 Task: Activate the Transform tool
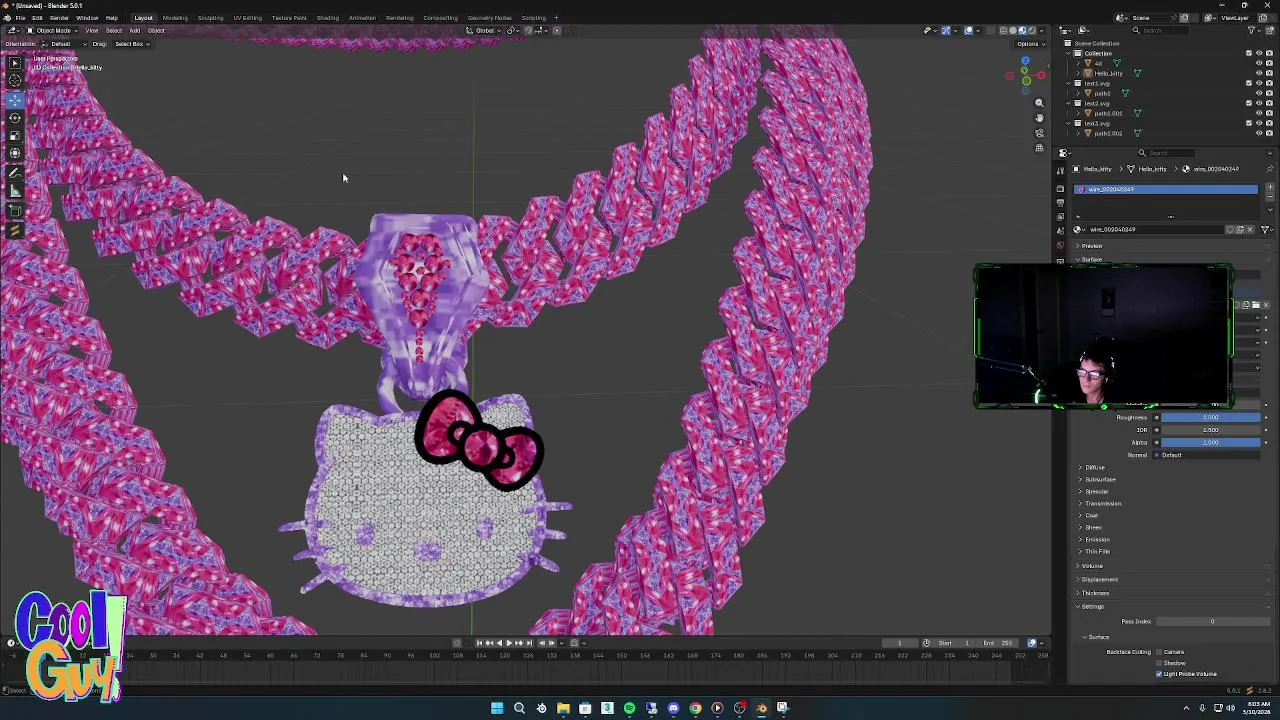coord(15,153)
